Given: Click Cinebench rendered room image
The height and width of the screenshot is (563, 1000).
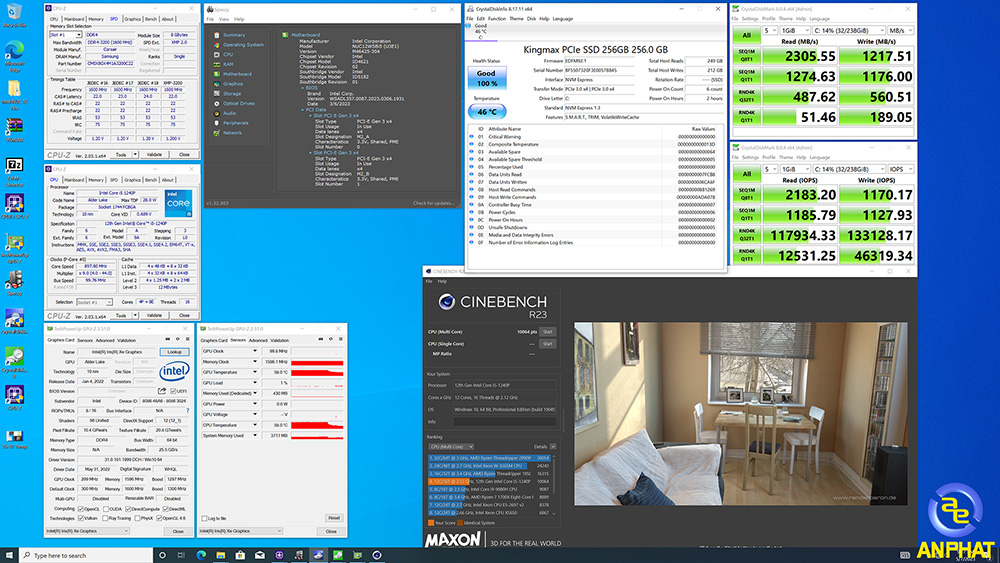Looking at the screenshot, I should coord(740,414).
